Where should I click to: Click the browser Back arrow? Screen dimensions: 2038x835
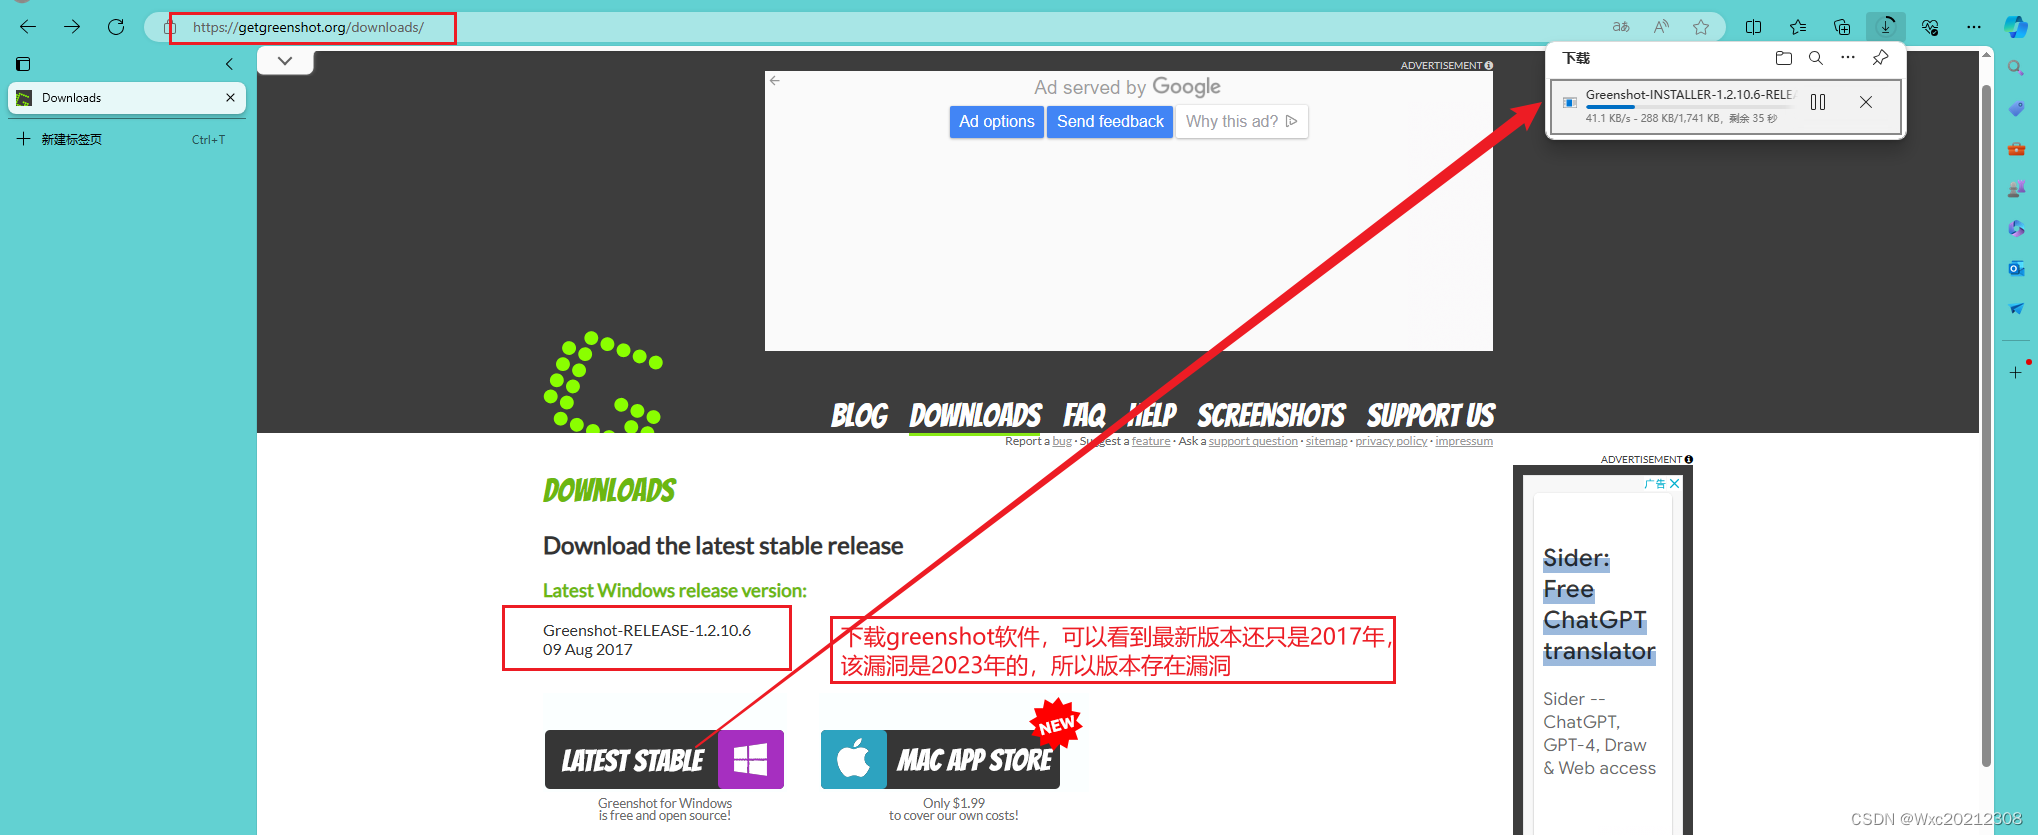click(28, 27)
